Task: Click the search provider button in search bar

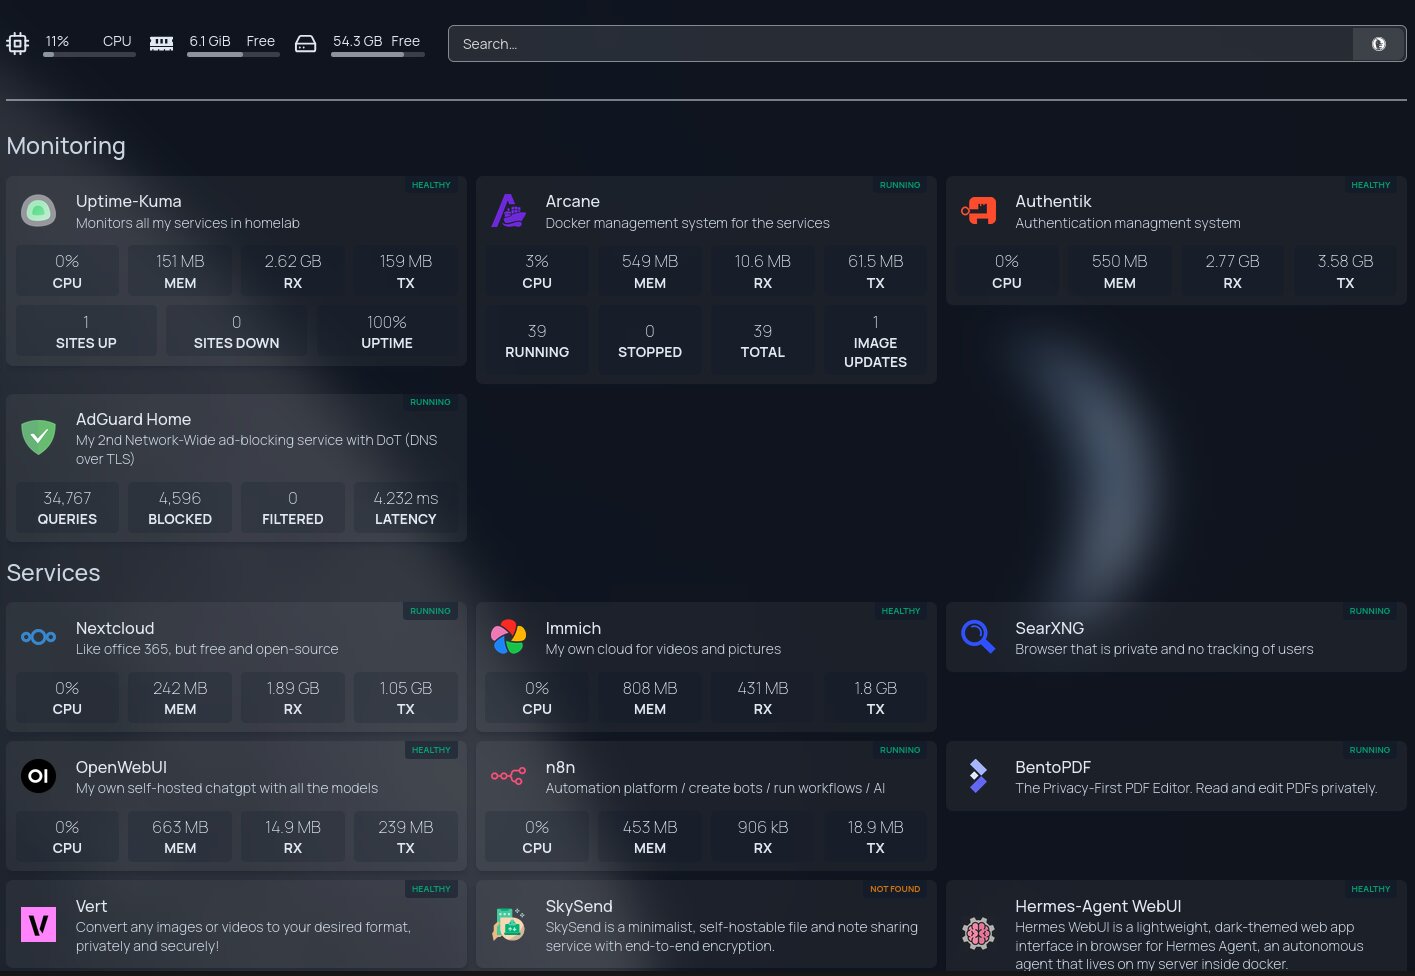Action: pyautogui.click(x=1379, y=44)
